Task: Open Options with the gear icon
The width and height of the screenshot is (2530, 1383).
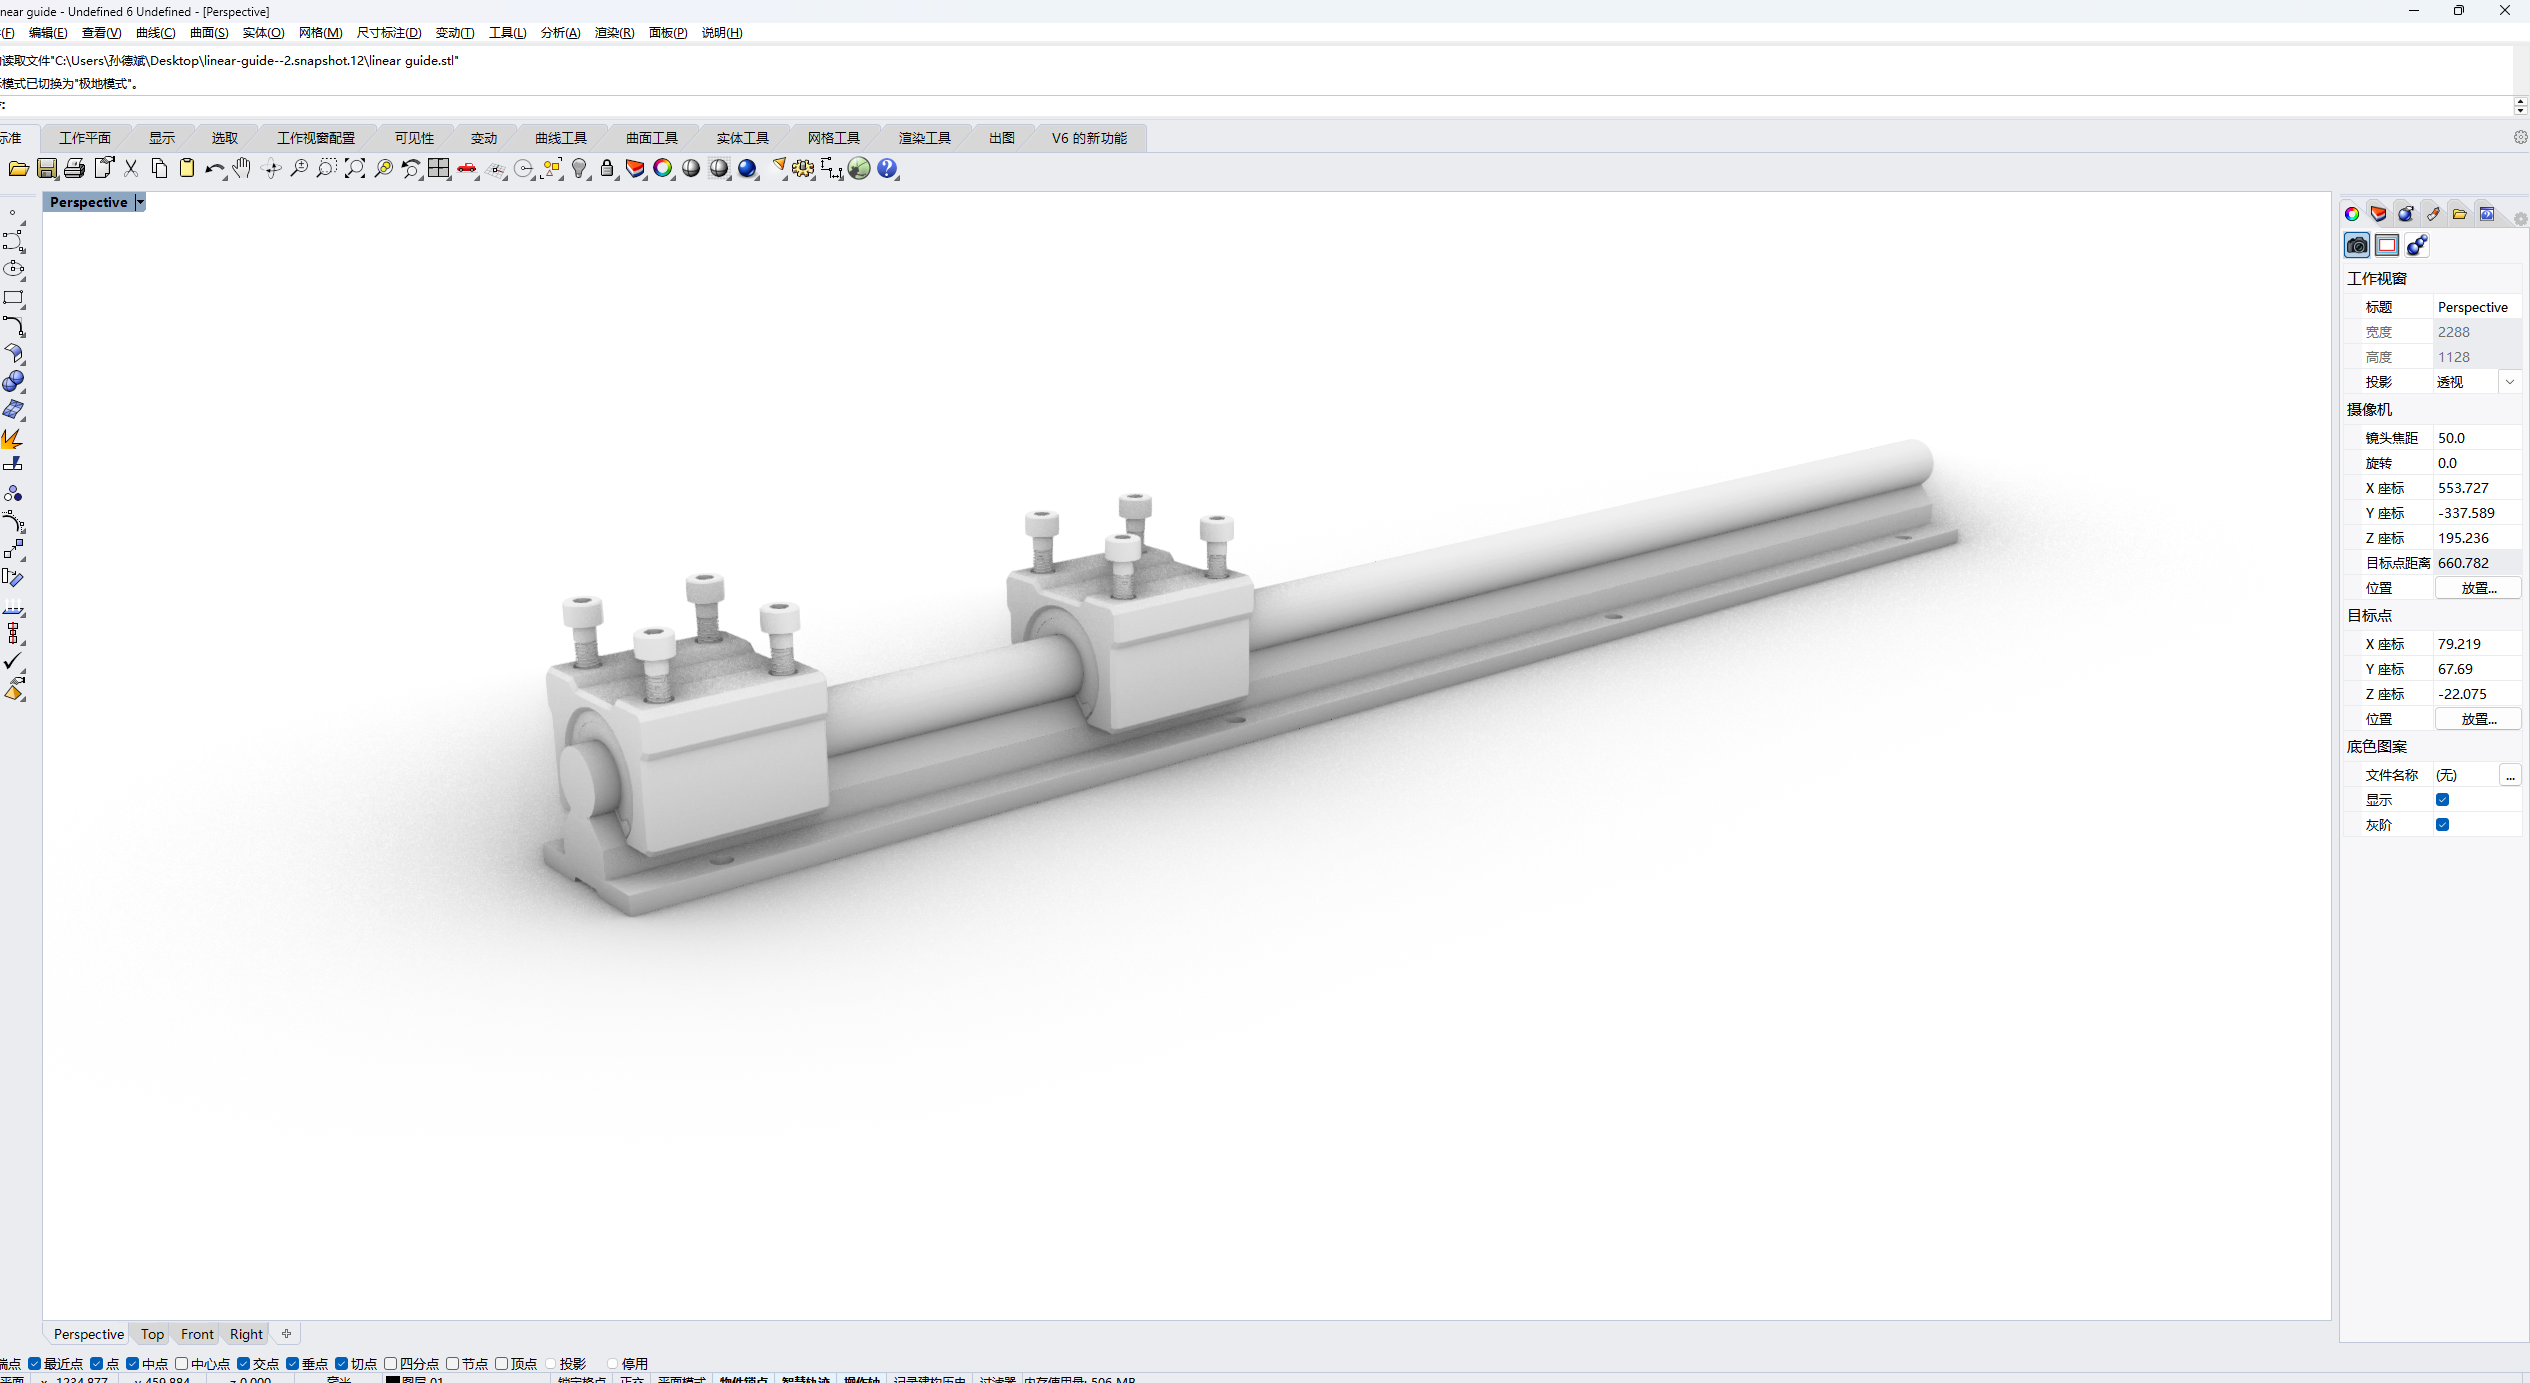Action: tap(803, 169)
